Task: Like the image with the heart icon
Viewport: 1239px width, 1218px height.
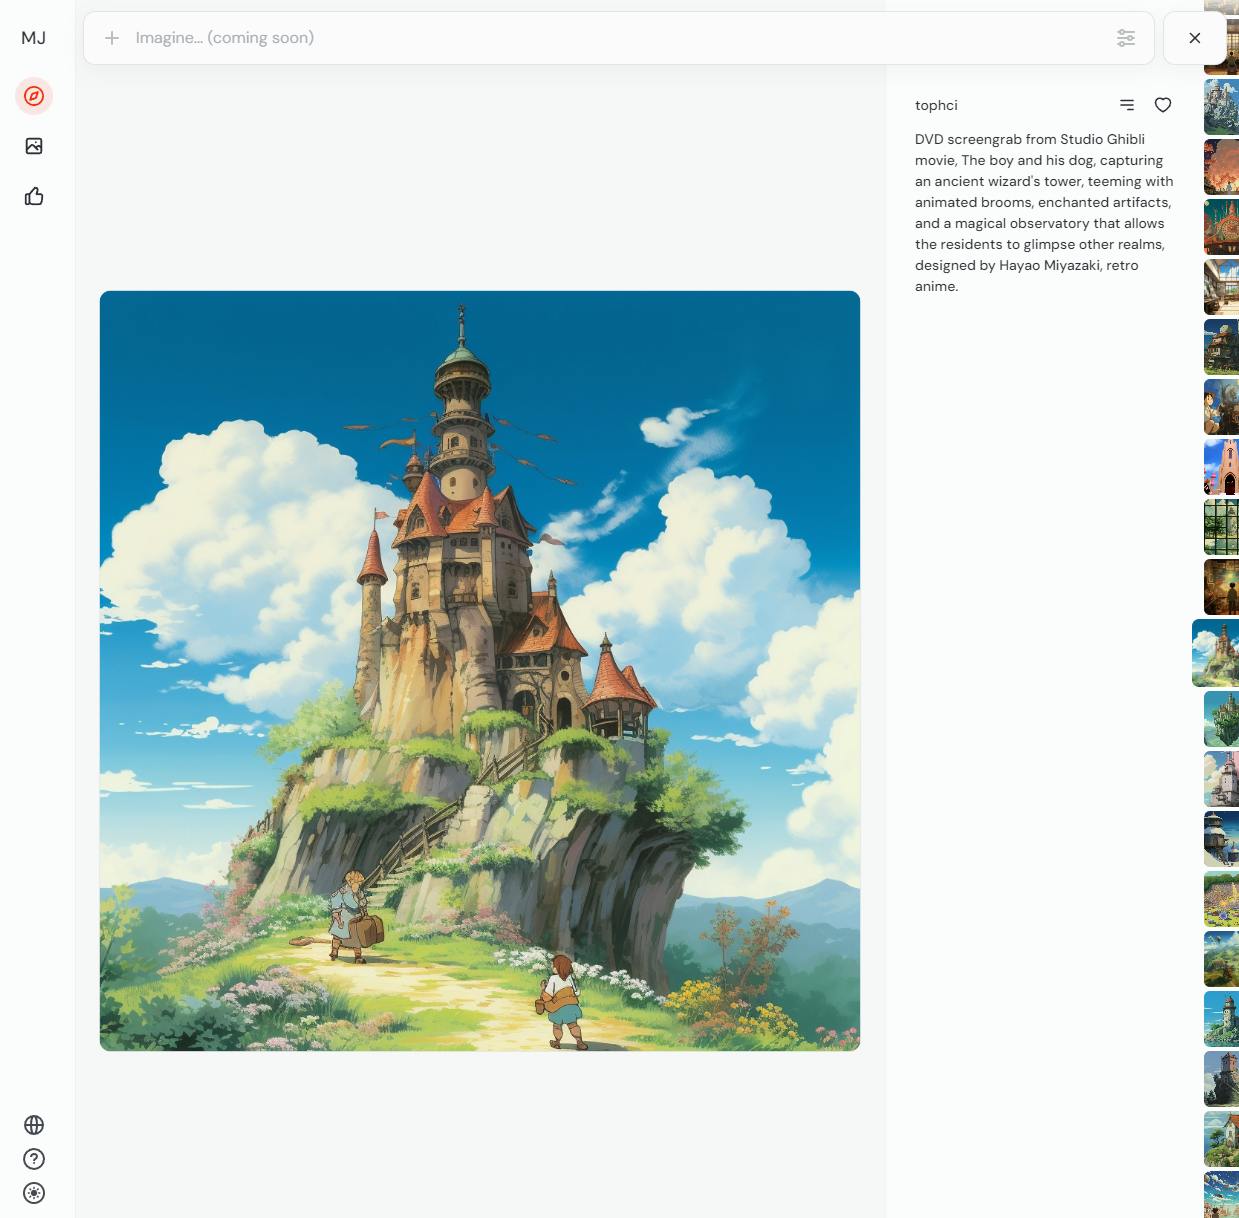Action: pyautogui.click(x=1163, y=105)
